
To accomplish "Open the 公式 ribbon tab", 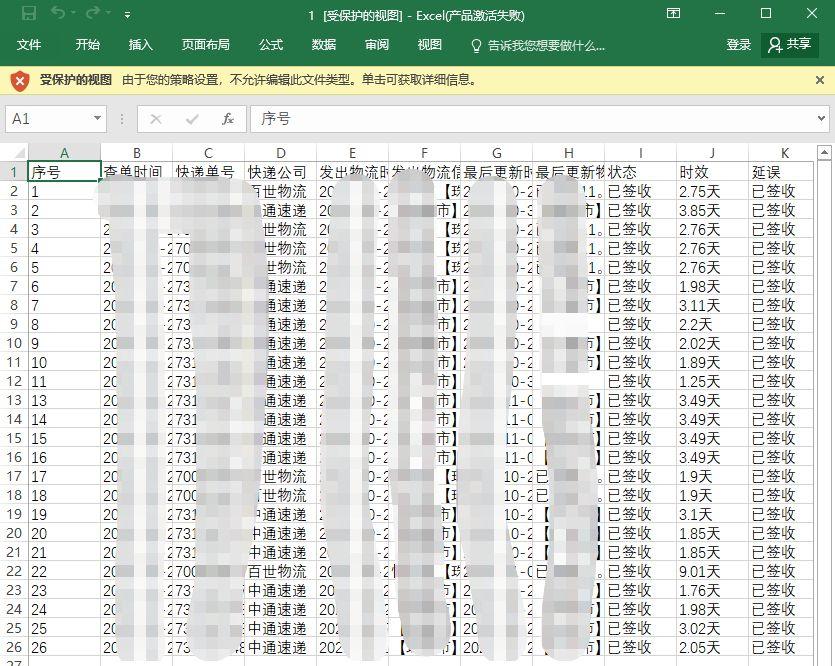I will (271, 45).
